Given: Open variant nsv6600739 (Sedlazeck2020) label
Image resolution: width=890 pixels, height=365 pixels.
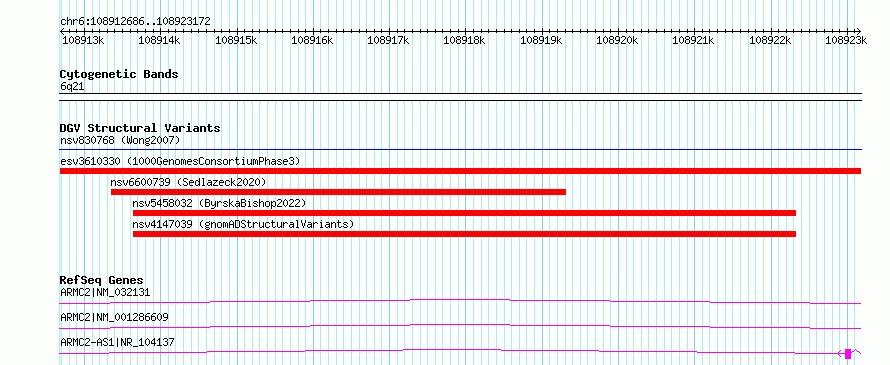Looking at the screenshot, I should click(188, 182).
